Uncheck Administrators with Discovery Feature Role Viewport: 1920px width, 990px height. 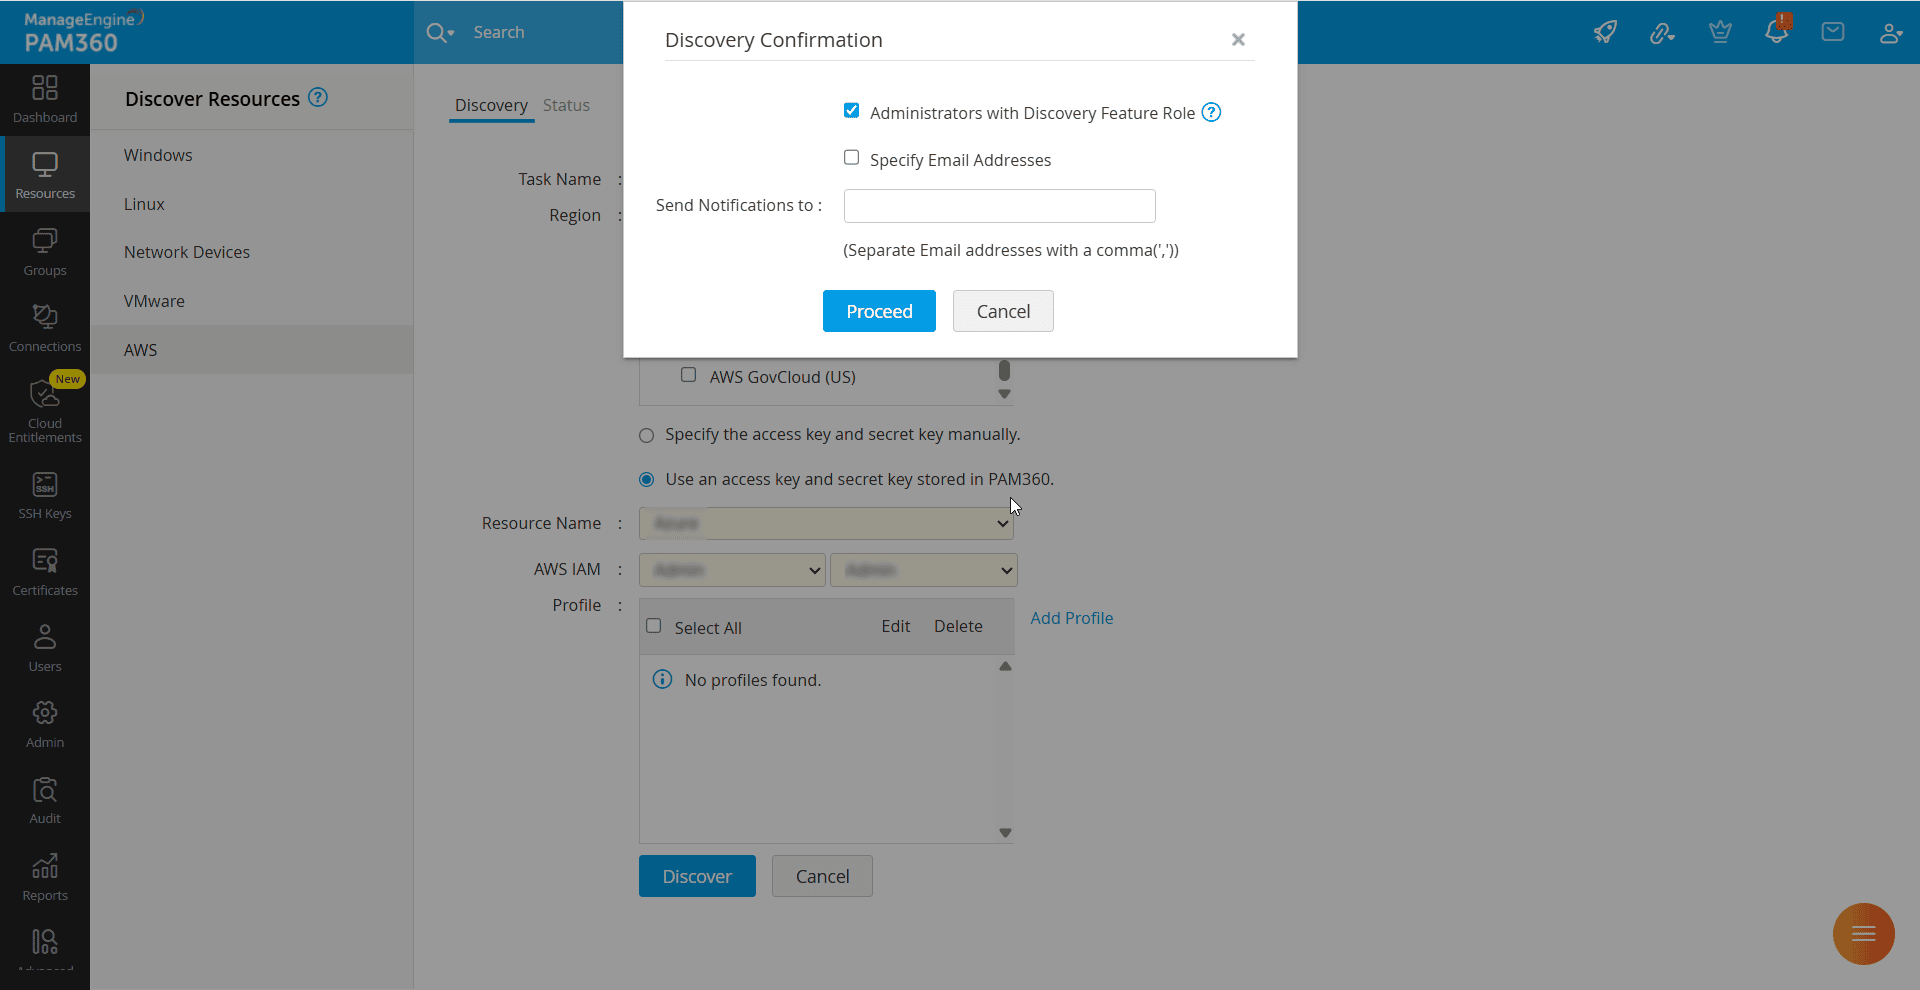tap(851, 111)
